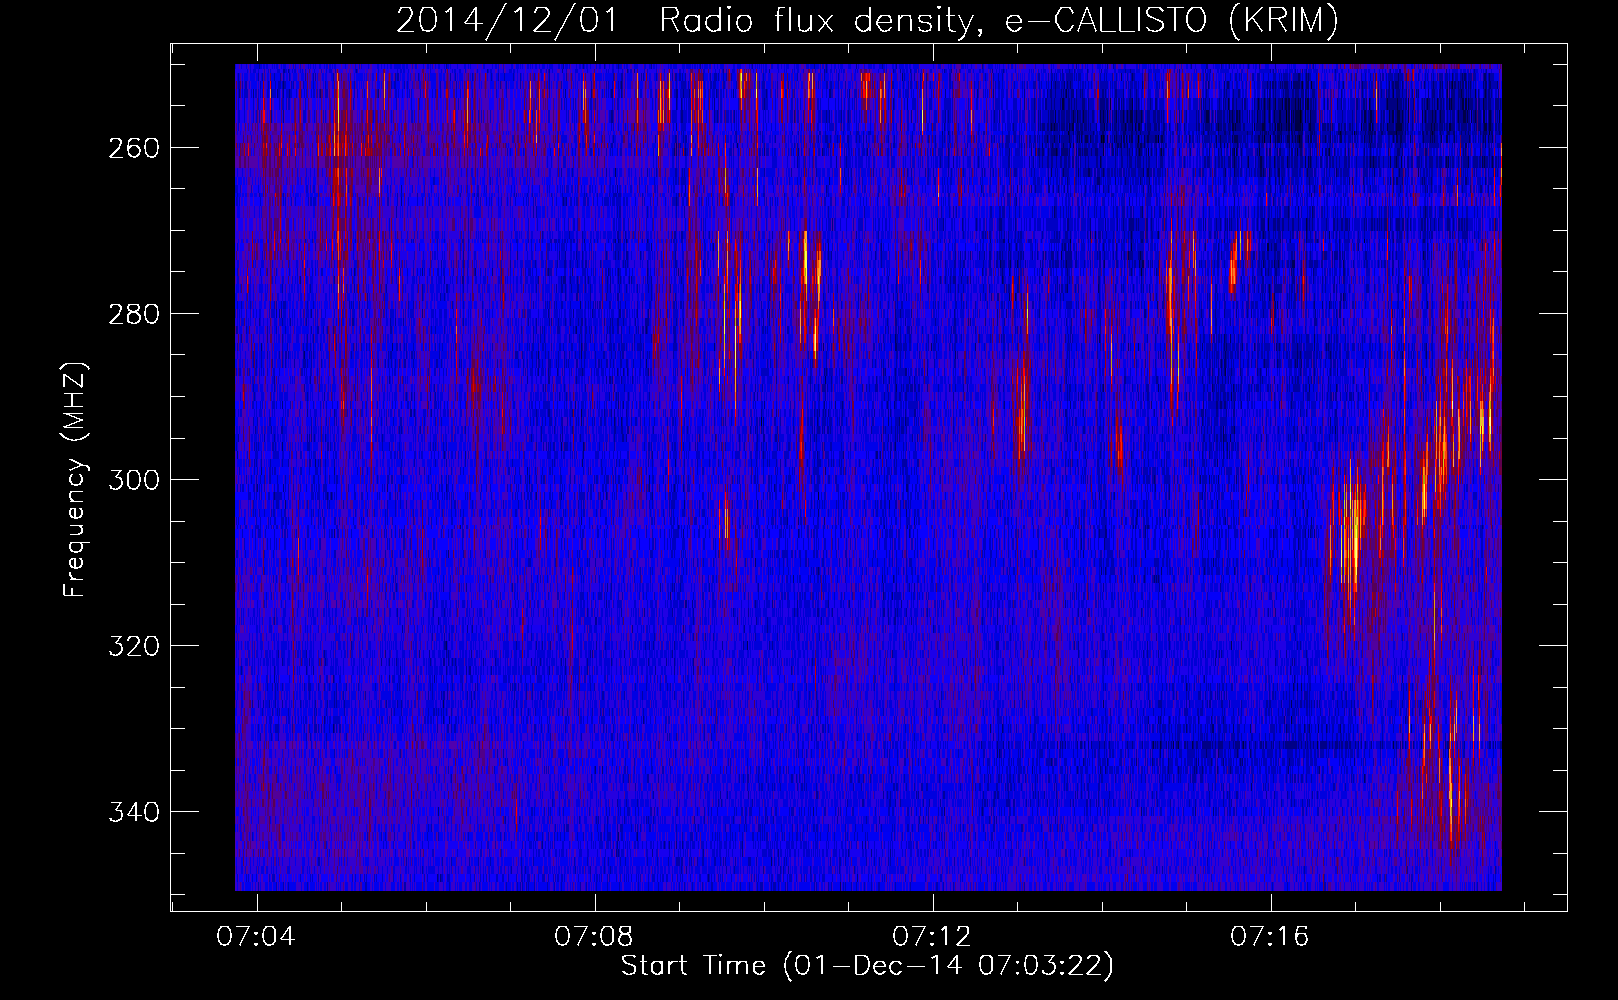The image size is (1618, 1000).
Task: Click the plot title "Radio flux density, e-CALLISTO (KRIM)"
Action: [998, 20]
